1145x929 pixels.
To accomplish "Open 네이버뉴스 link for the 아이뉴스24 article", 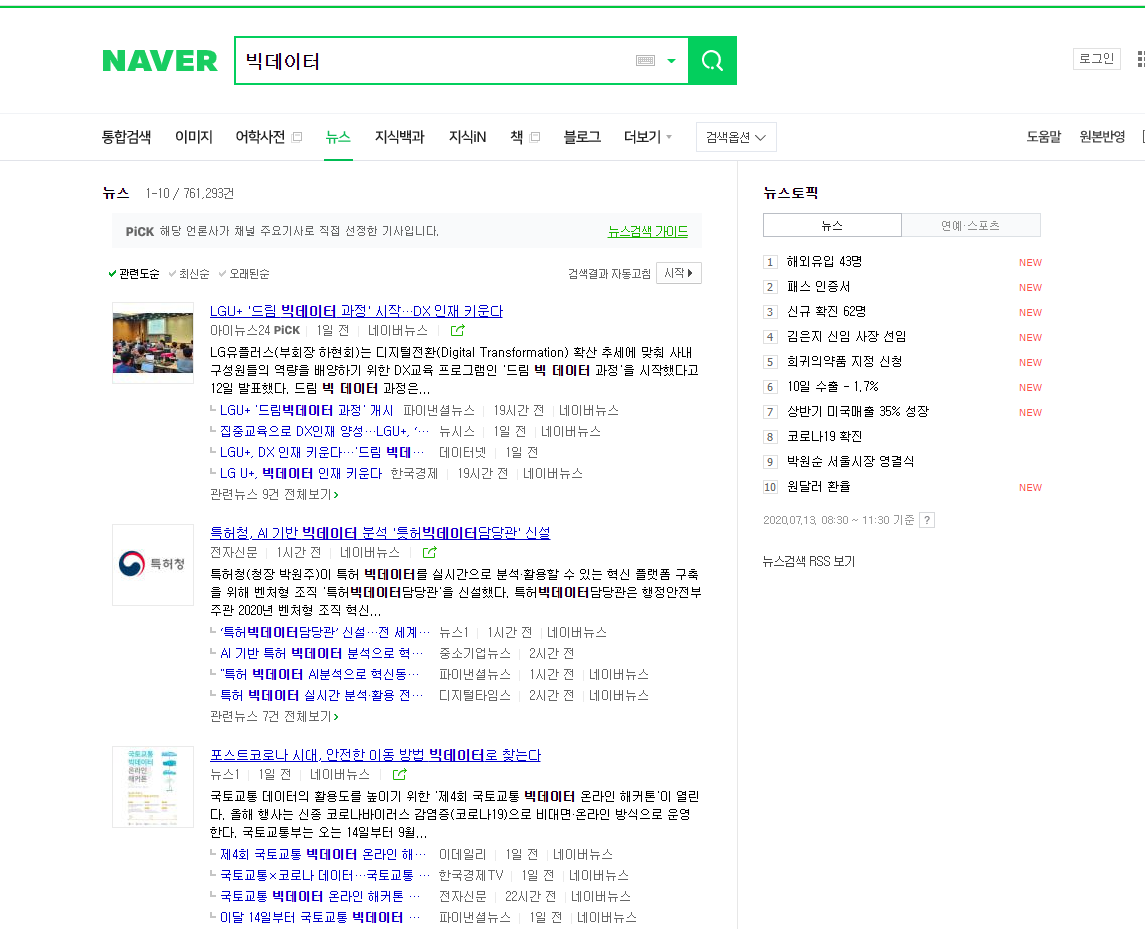I will click(397, 331).
